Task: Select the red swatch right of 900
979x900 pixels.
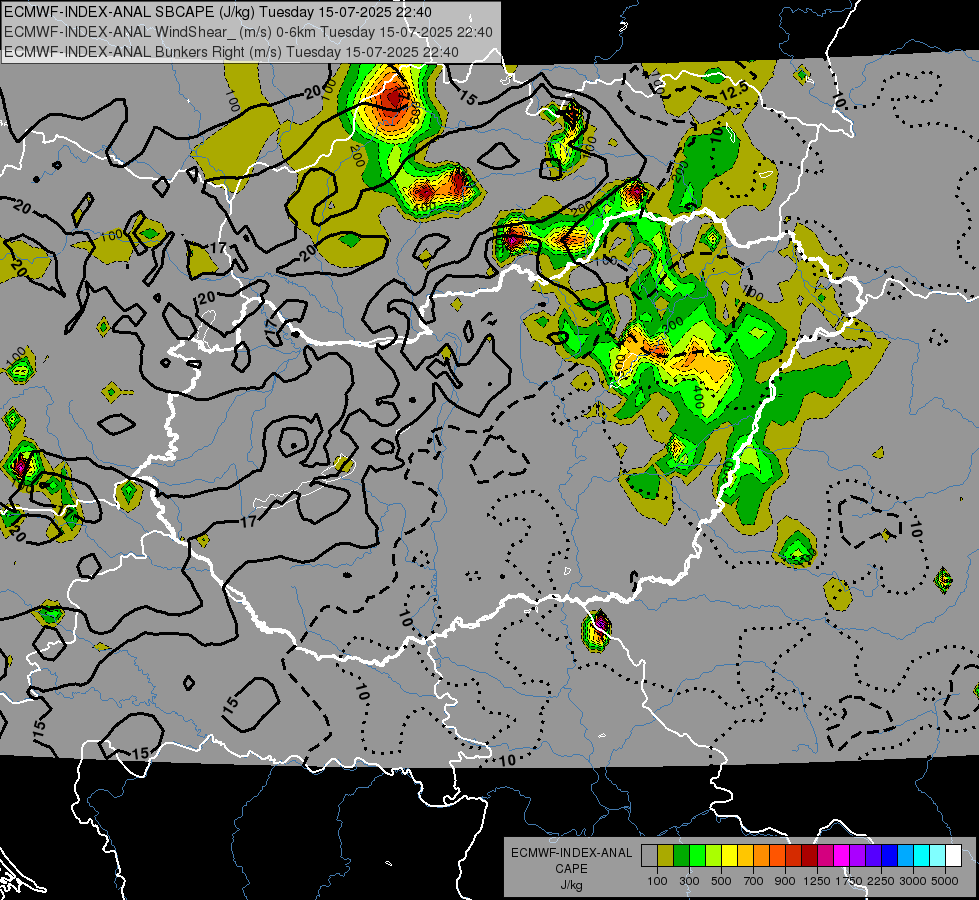Action: point(794,855)
